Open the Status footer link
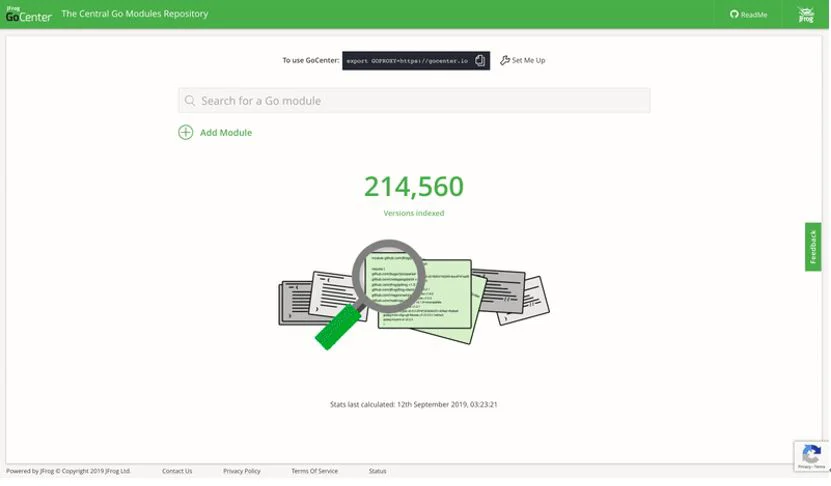Image resolution: width=831 pixels, height=486 pixels. 377,471
